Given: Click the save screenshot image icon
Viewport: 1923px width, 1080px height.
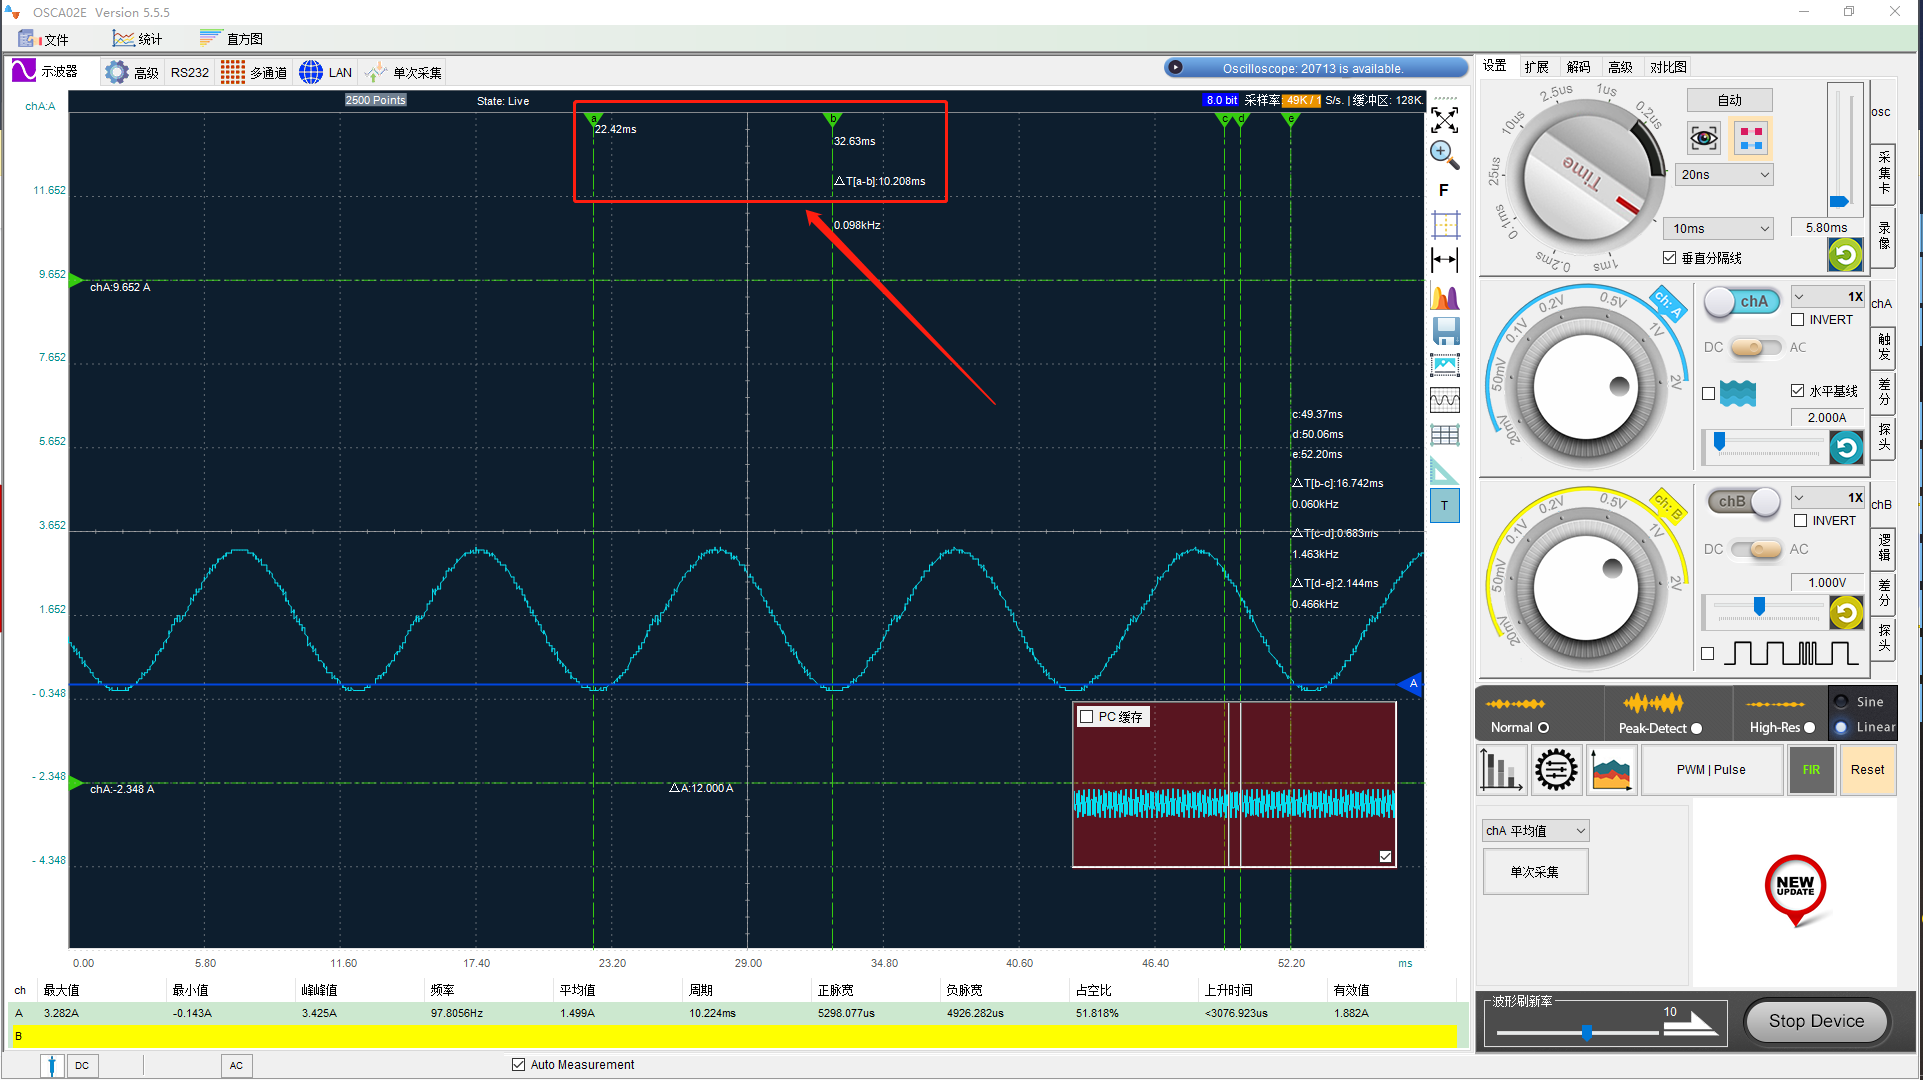Looking at the screenshot, I should [x=1445, y=366].
